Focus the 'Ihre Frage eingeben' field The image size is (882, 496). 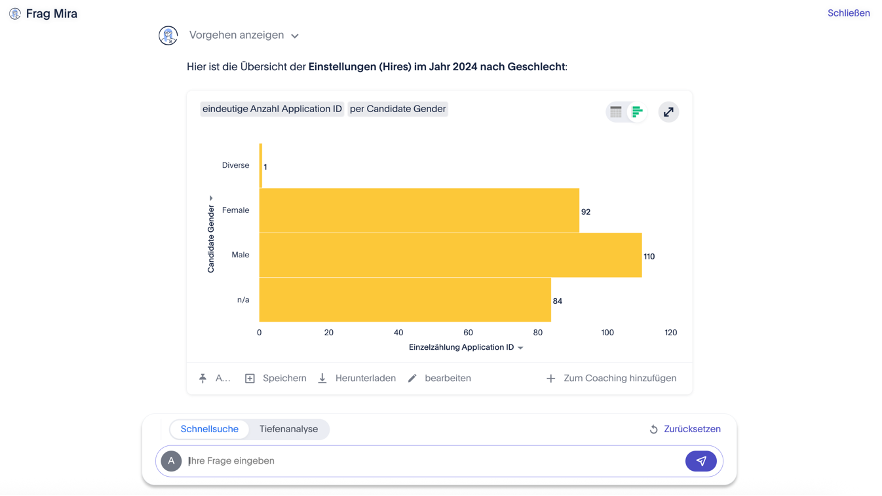pos(430,461)
